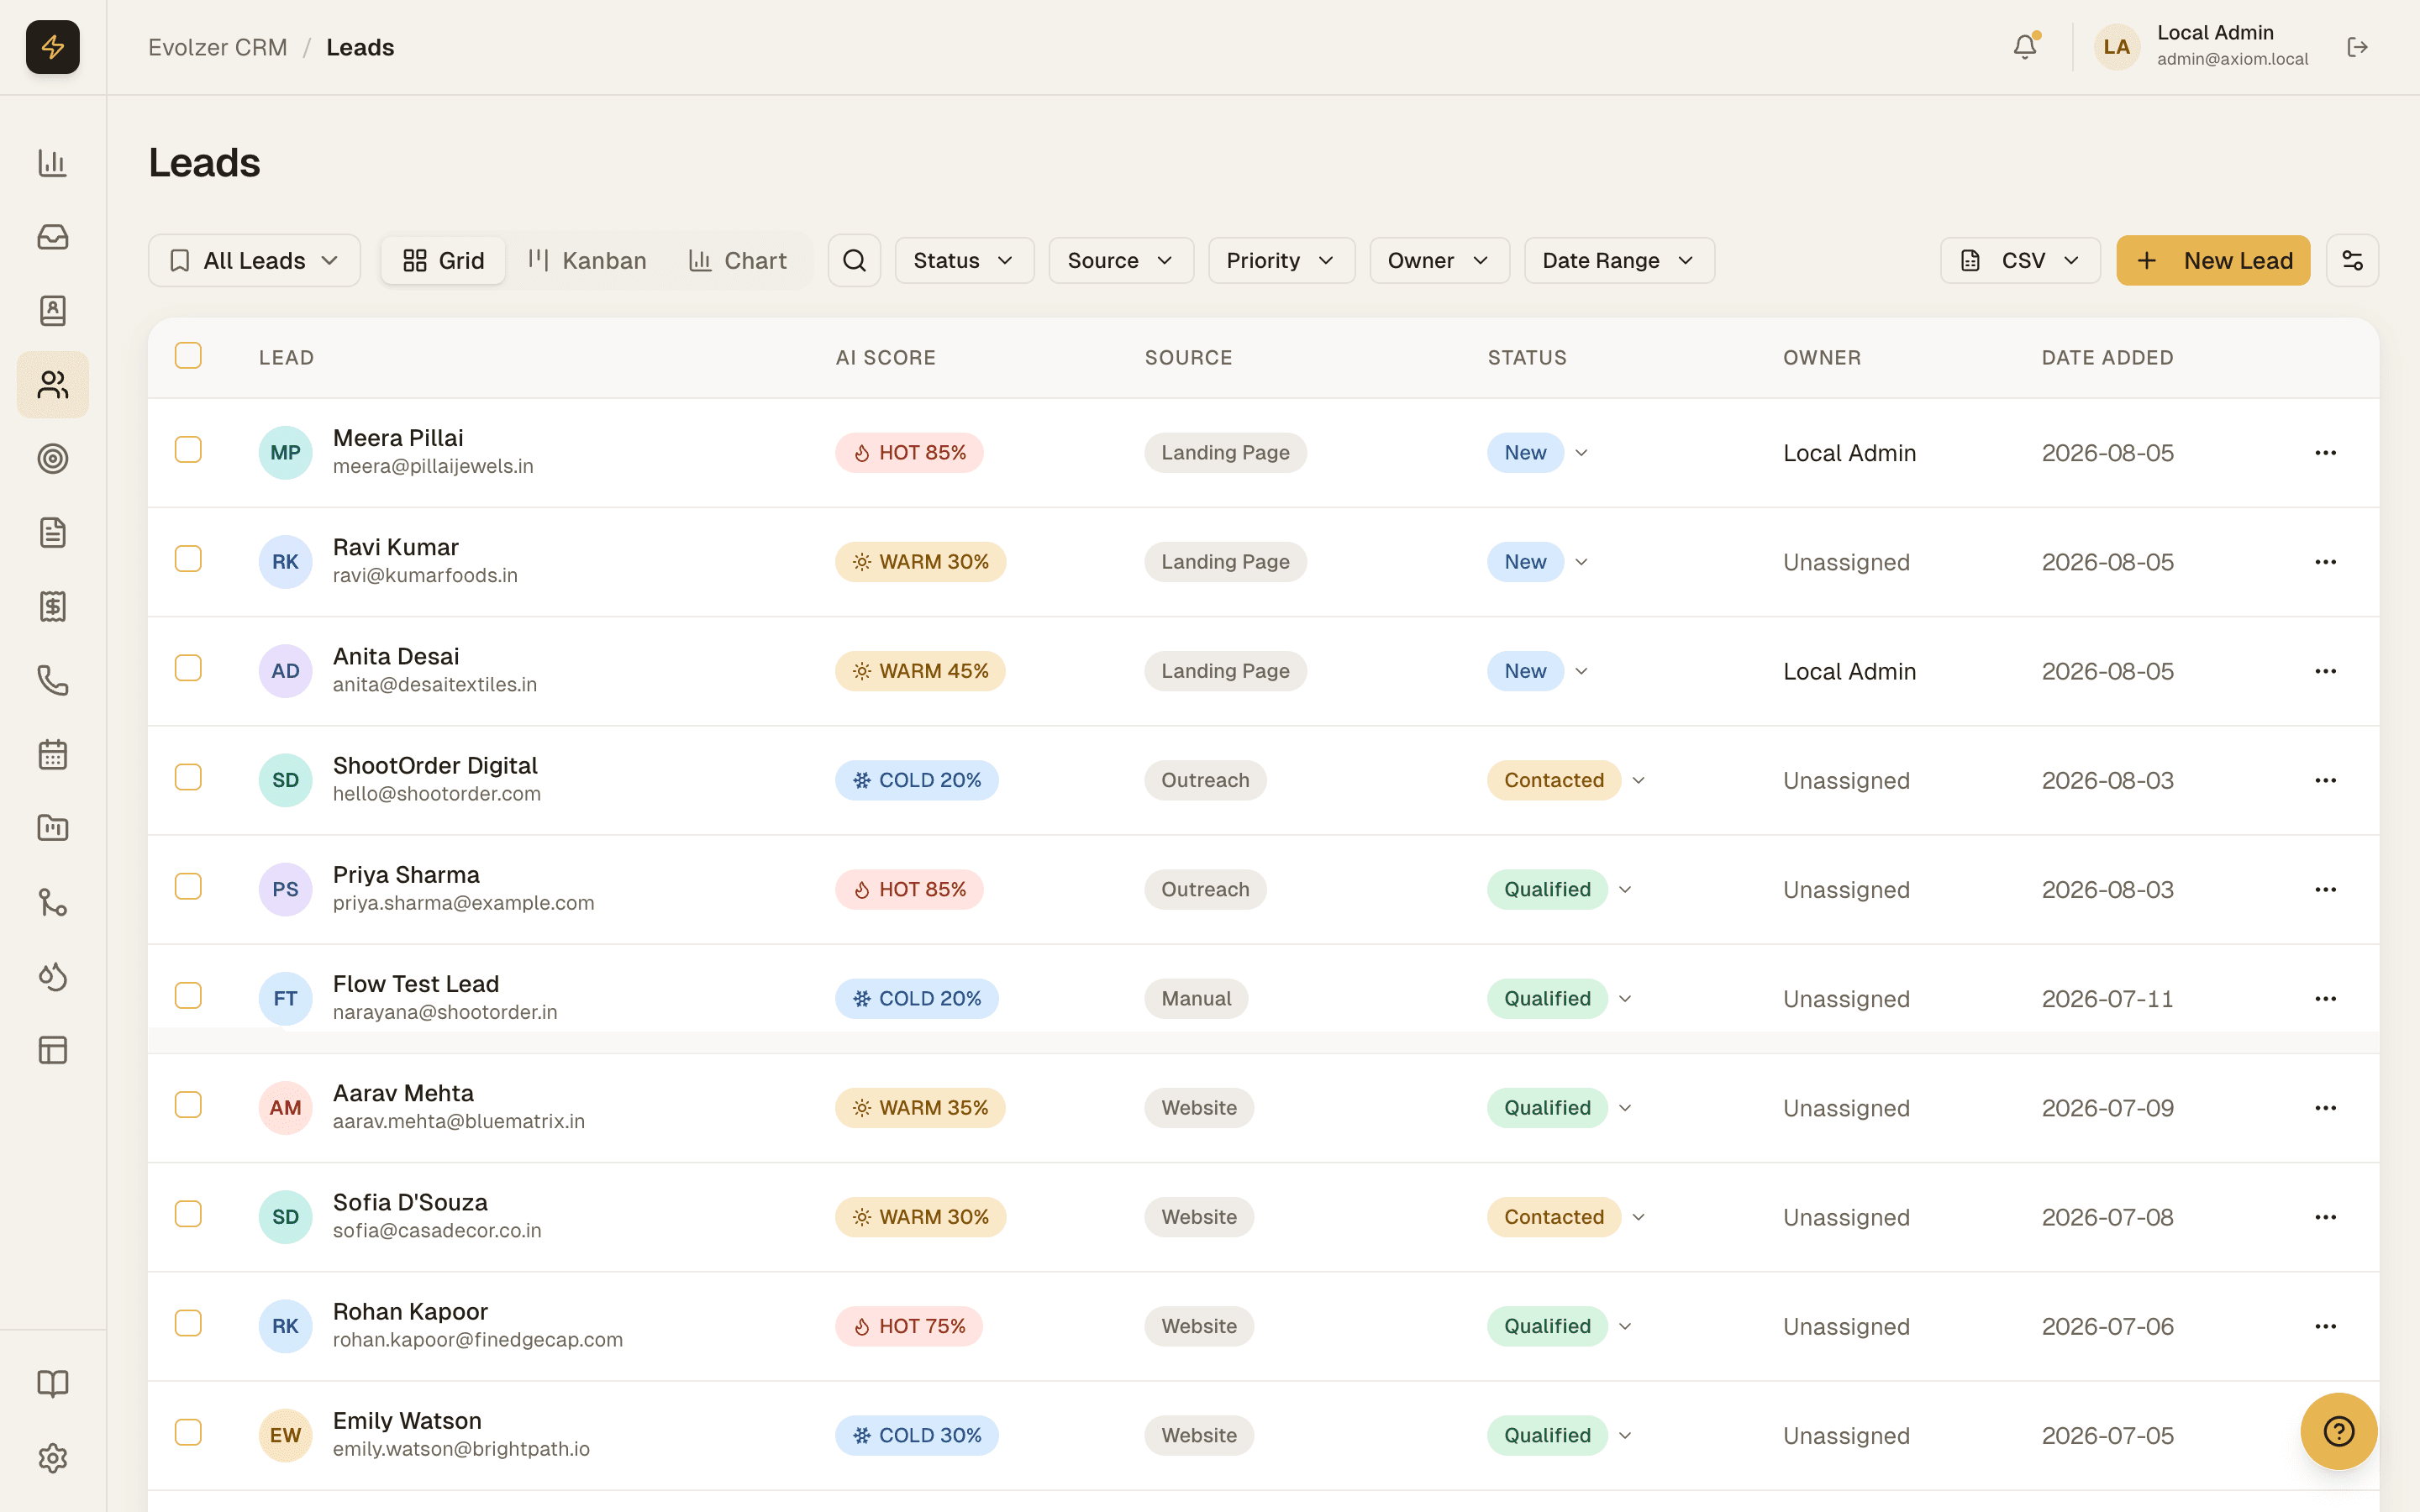Check the ShootOrder Digital row checkbox
Viewport: 2420px width, 1512px height.
coord(188,777)
